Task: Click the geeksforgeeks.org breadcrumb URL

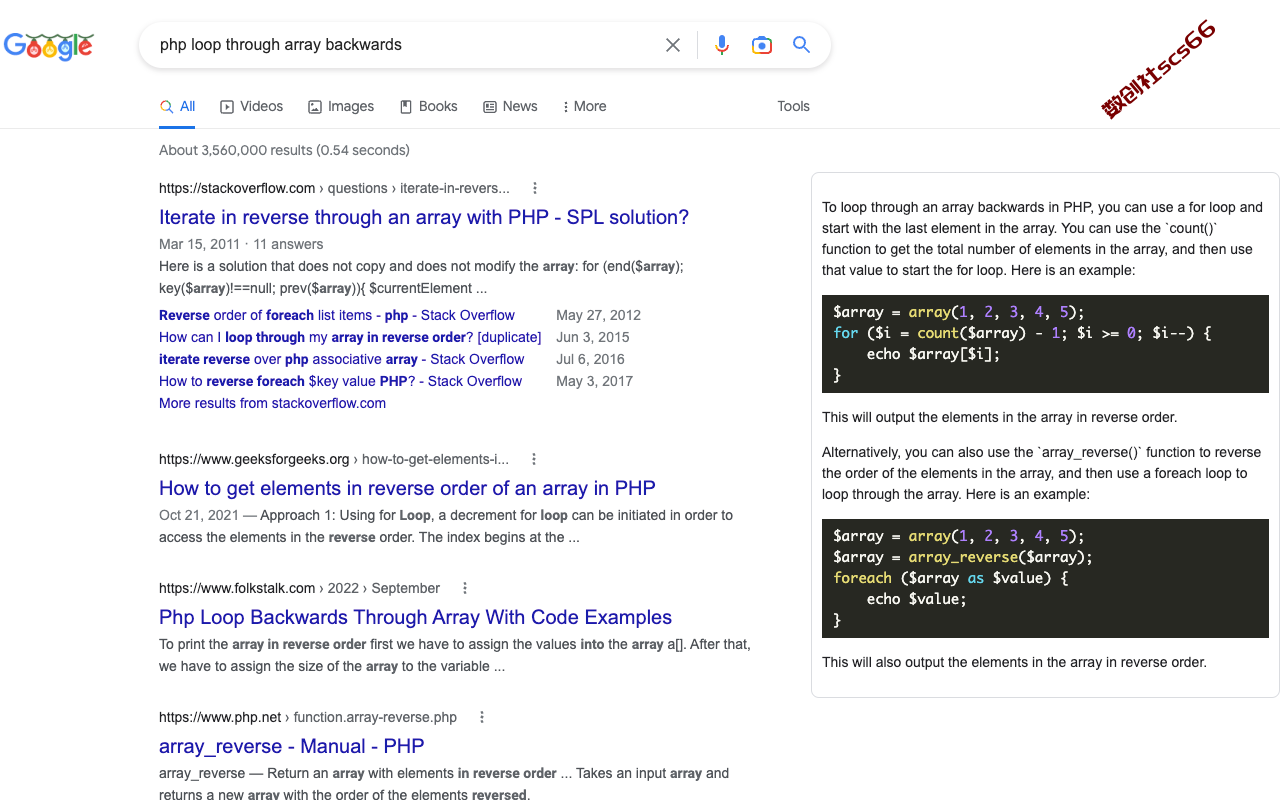Action: 334,459
